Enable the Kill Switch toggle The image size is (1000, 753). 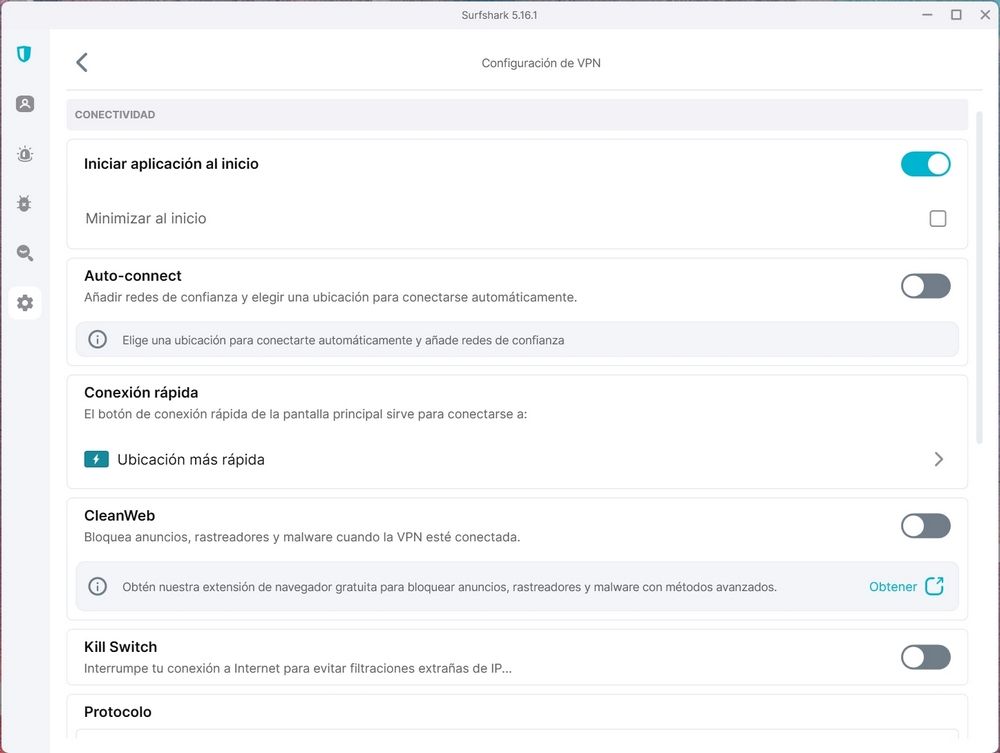pos(925,657)
